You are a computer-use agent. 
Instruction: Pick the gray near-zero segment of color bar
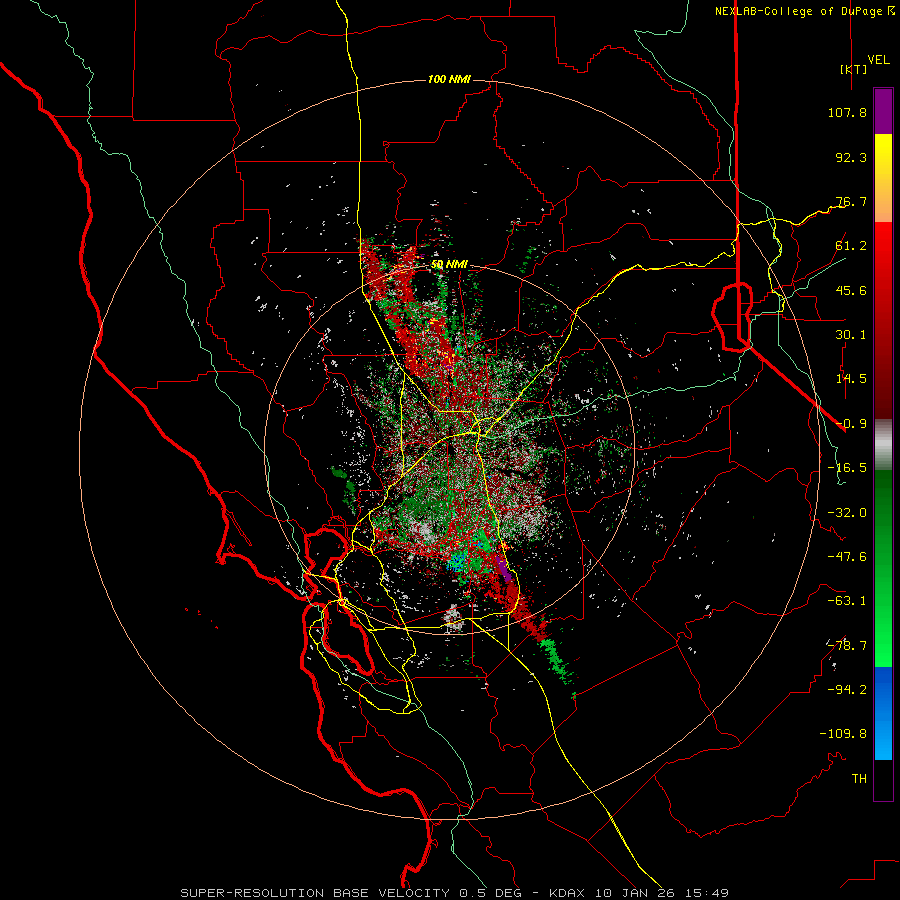(x=883, y=445)
